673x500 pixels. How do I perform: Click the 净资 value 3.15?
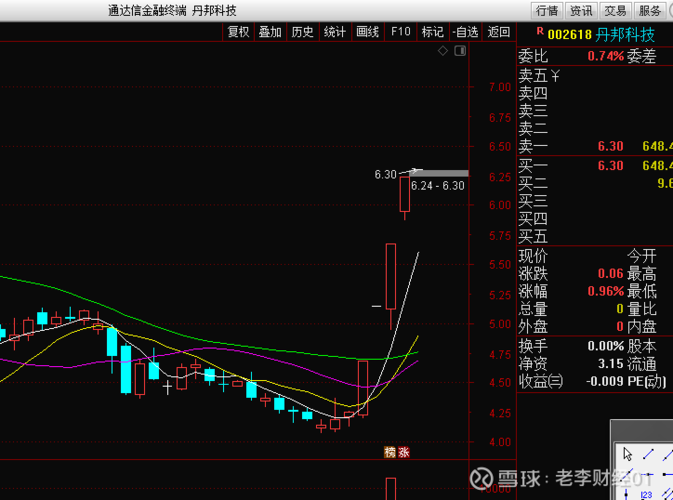tap(610, 364)
